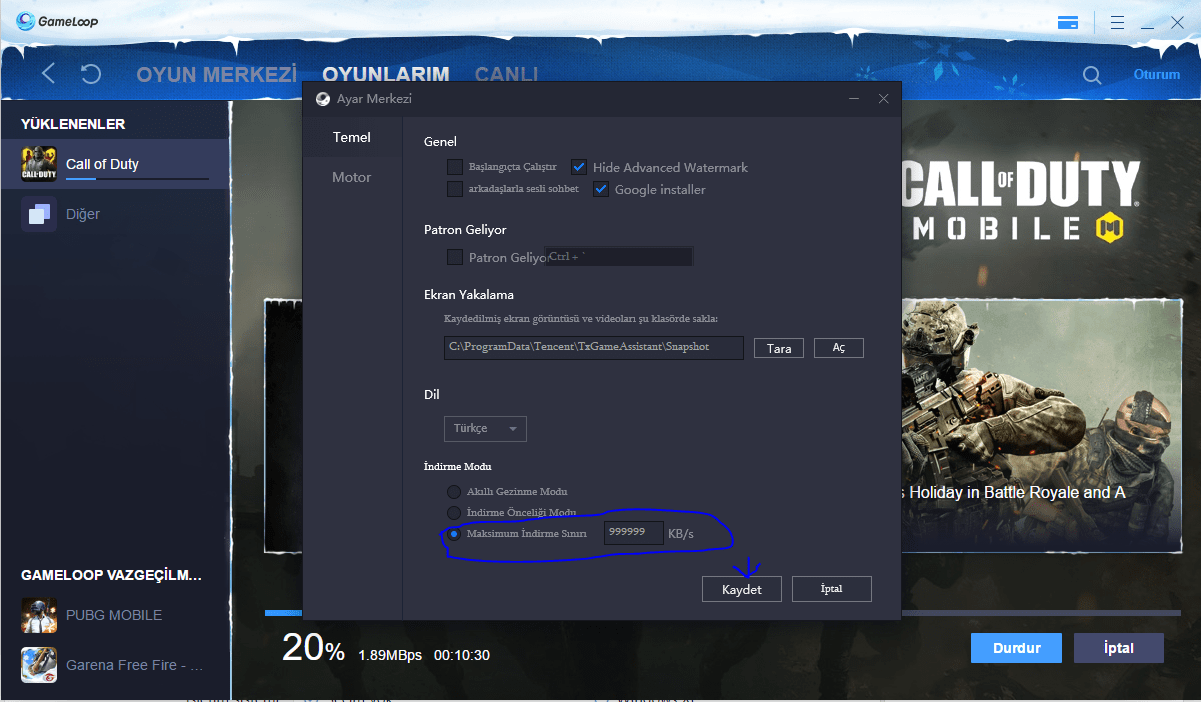Click the Oturum login link
This screenshot has width=1201, height=702.
[x=1157, y=75]
